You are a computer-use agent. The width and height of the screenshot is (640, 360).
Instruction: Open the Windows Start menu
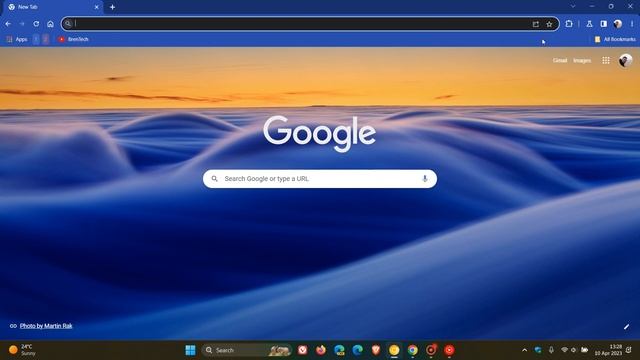[190, 350]
